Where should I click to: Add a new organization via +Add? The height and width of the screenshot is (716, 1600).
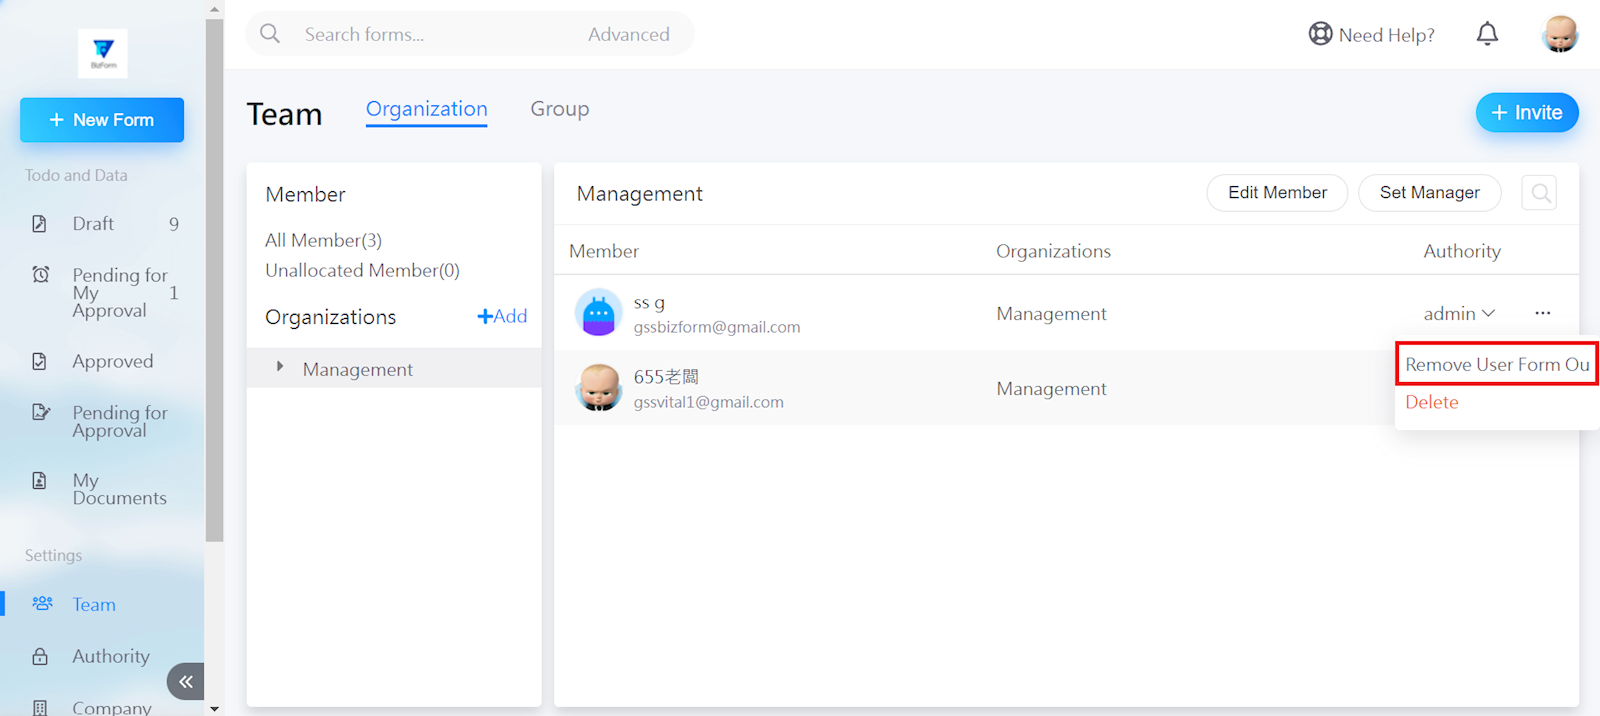tap(502, 317)
